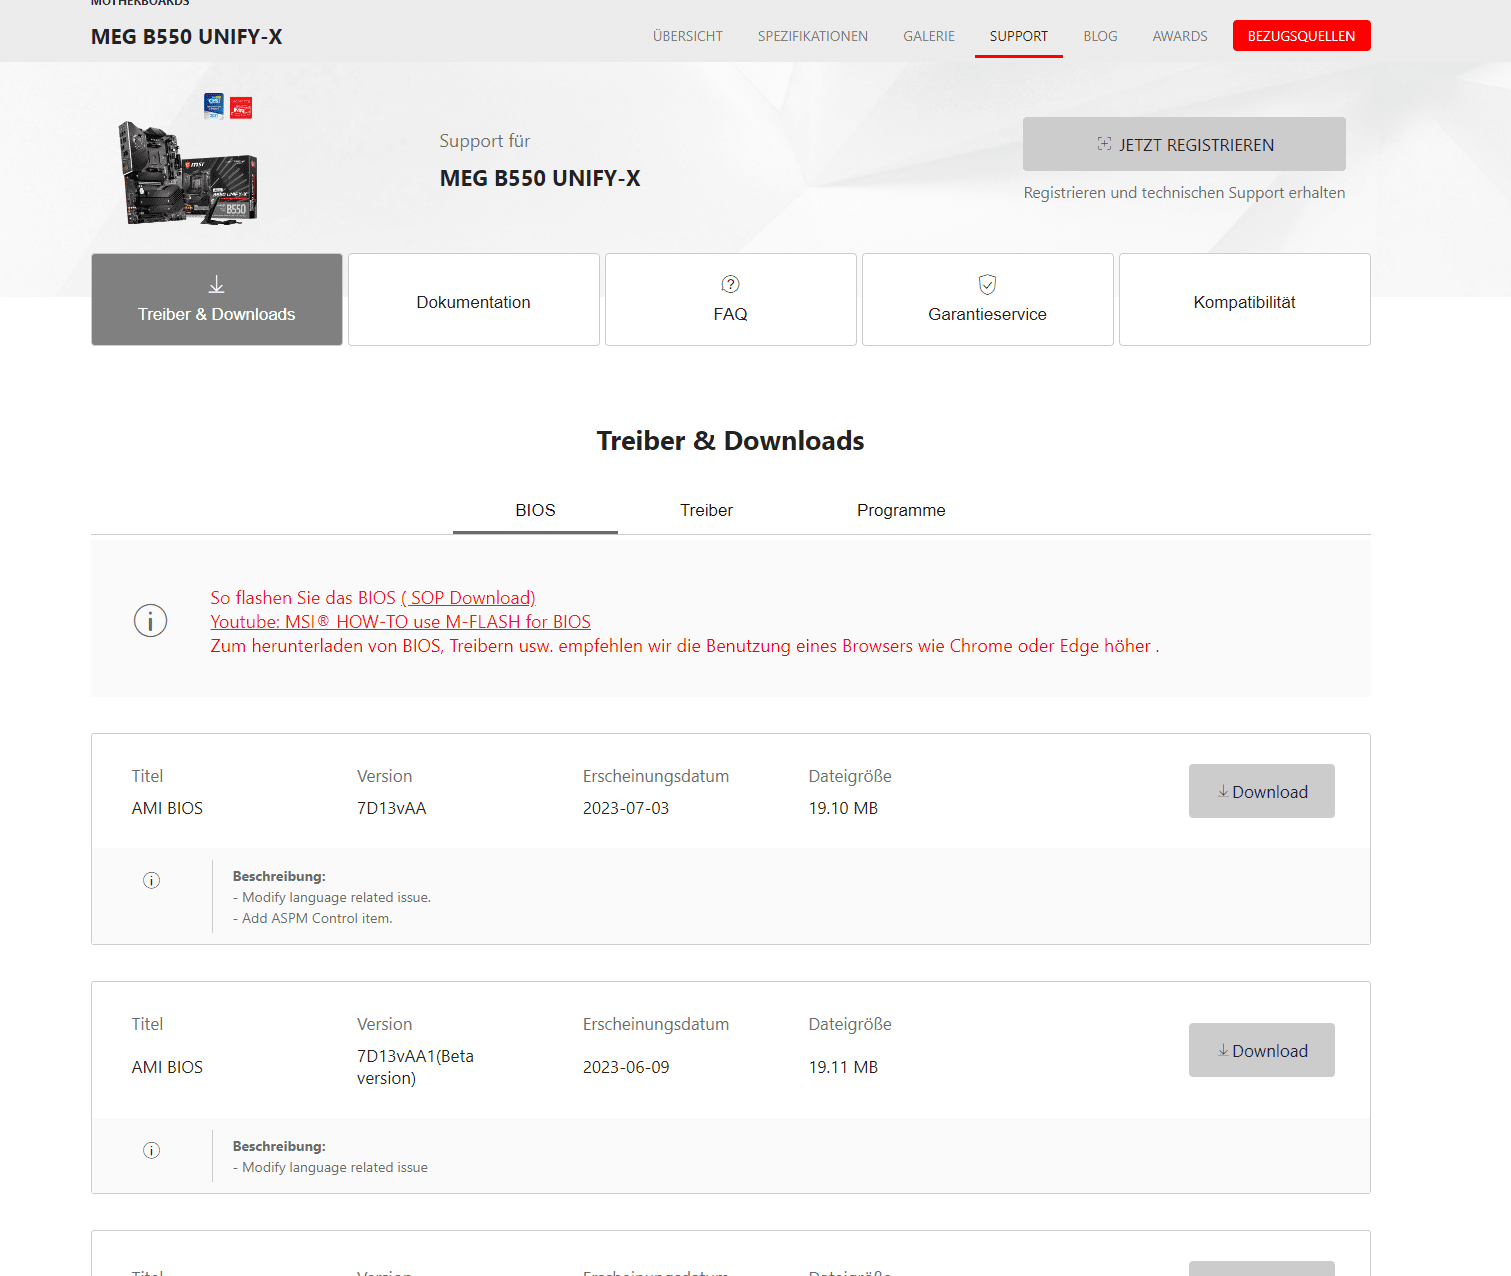
Task: Click 'Add ASPM Control item.' description line
Action: click(313, 918)
